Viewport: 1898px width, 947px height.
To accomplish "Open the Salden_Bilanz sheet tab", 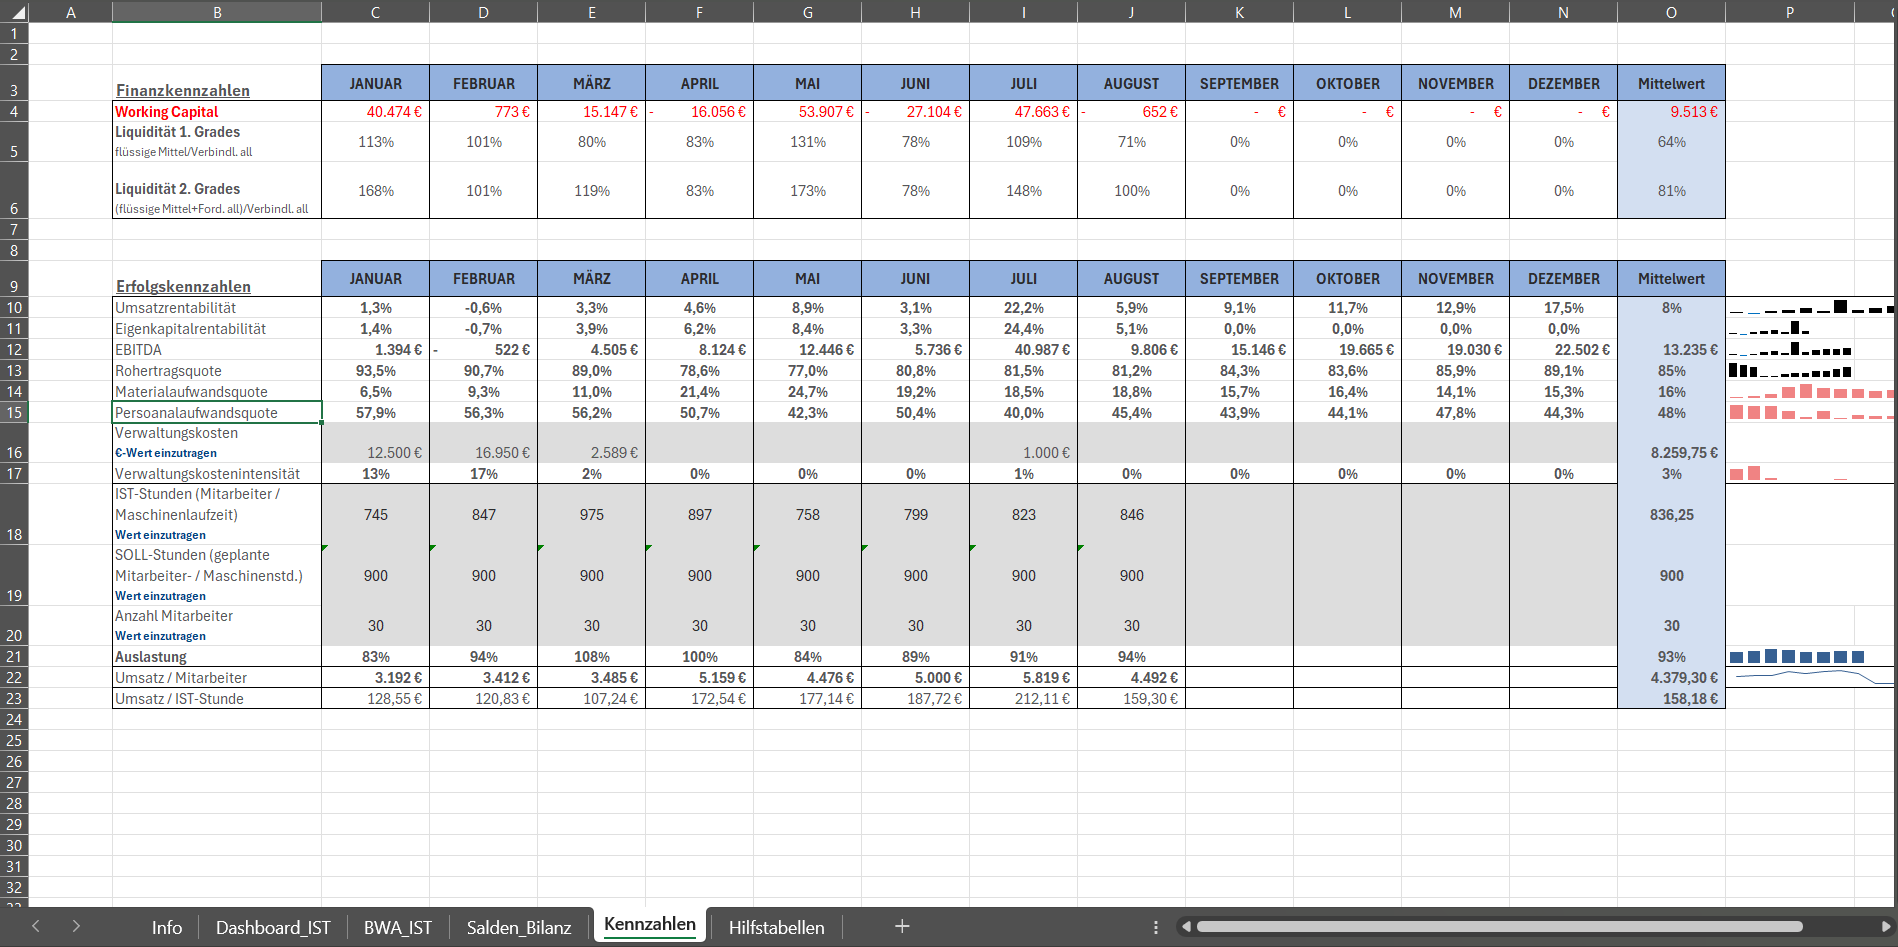I will pos(518,927).
